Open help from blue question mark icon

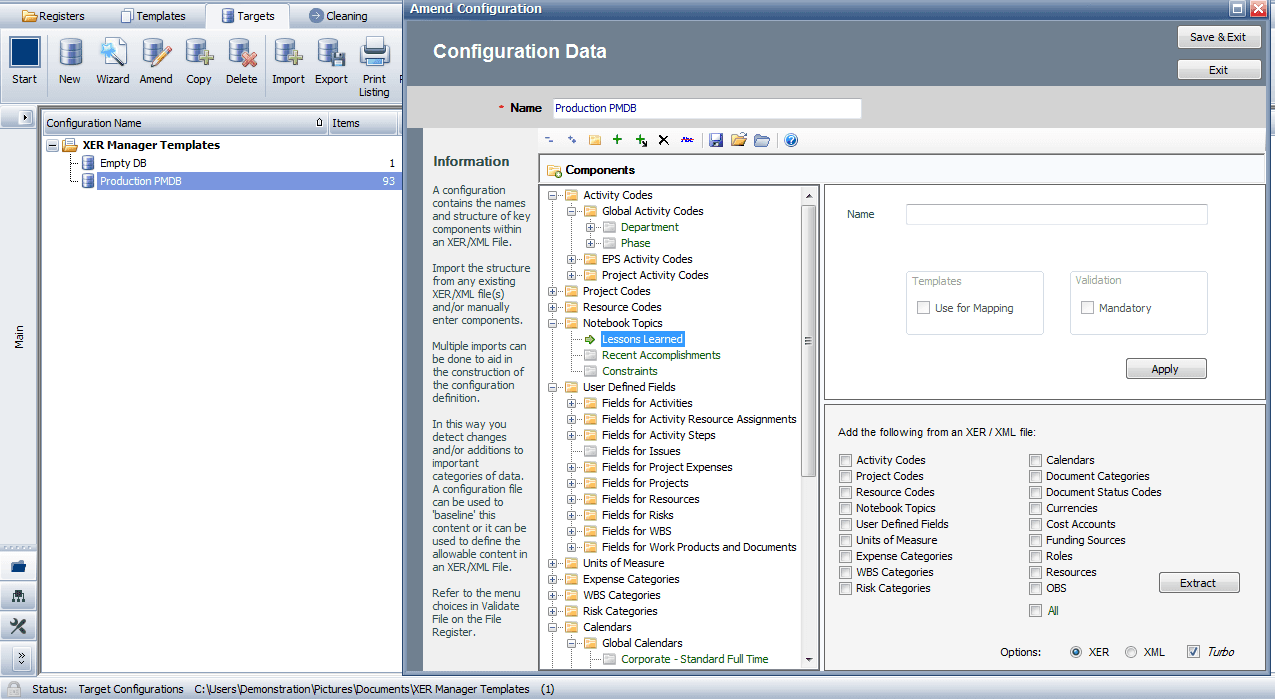[791, 141]
